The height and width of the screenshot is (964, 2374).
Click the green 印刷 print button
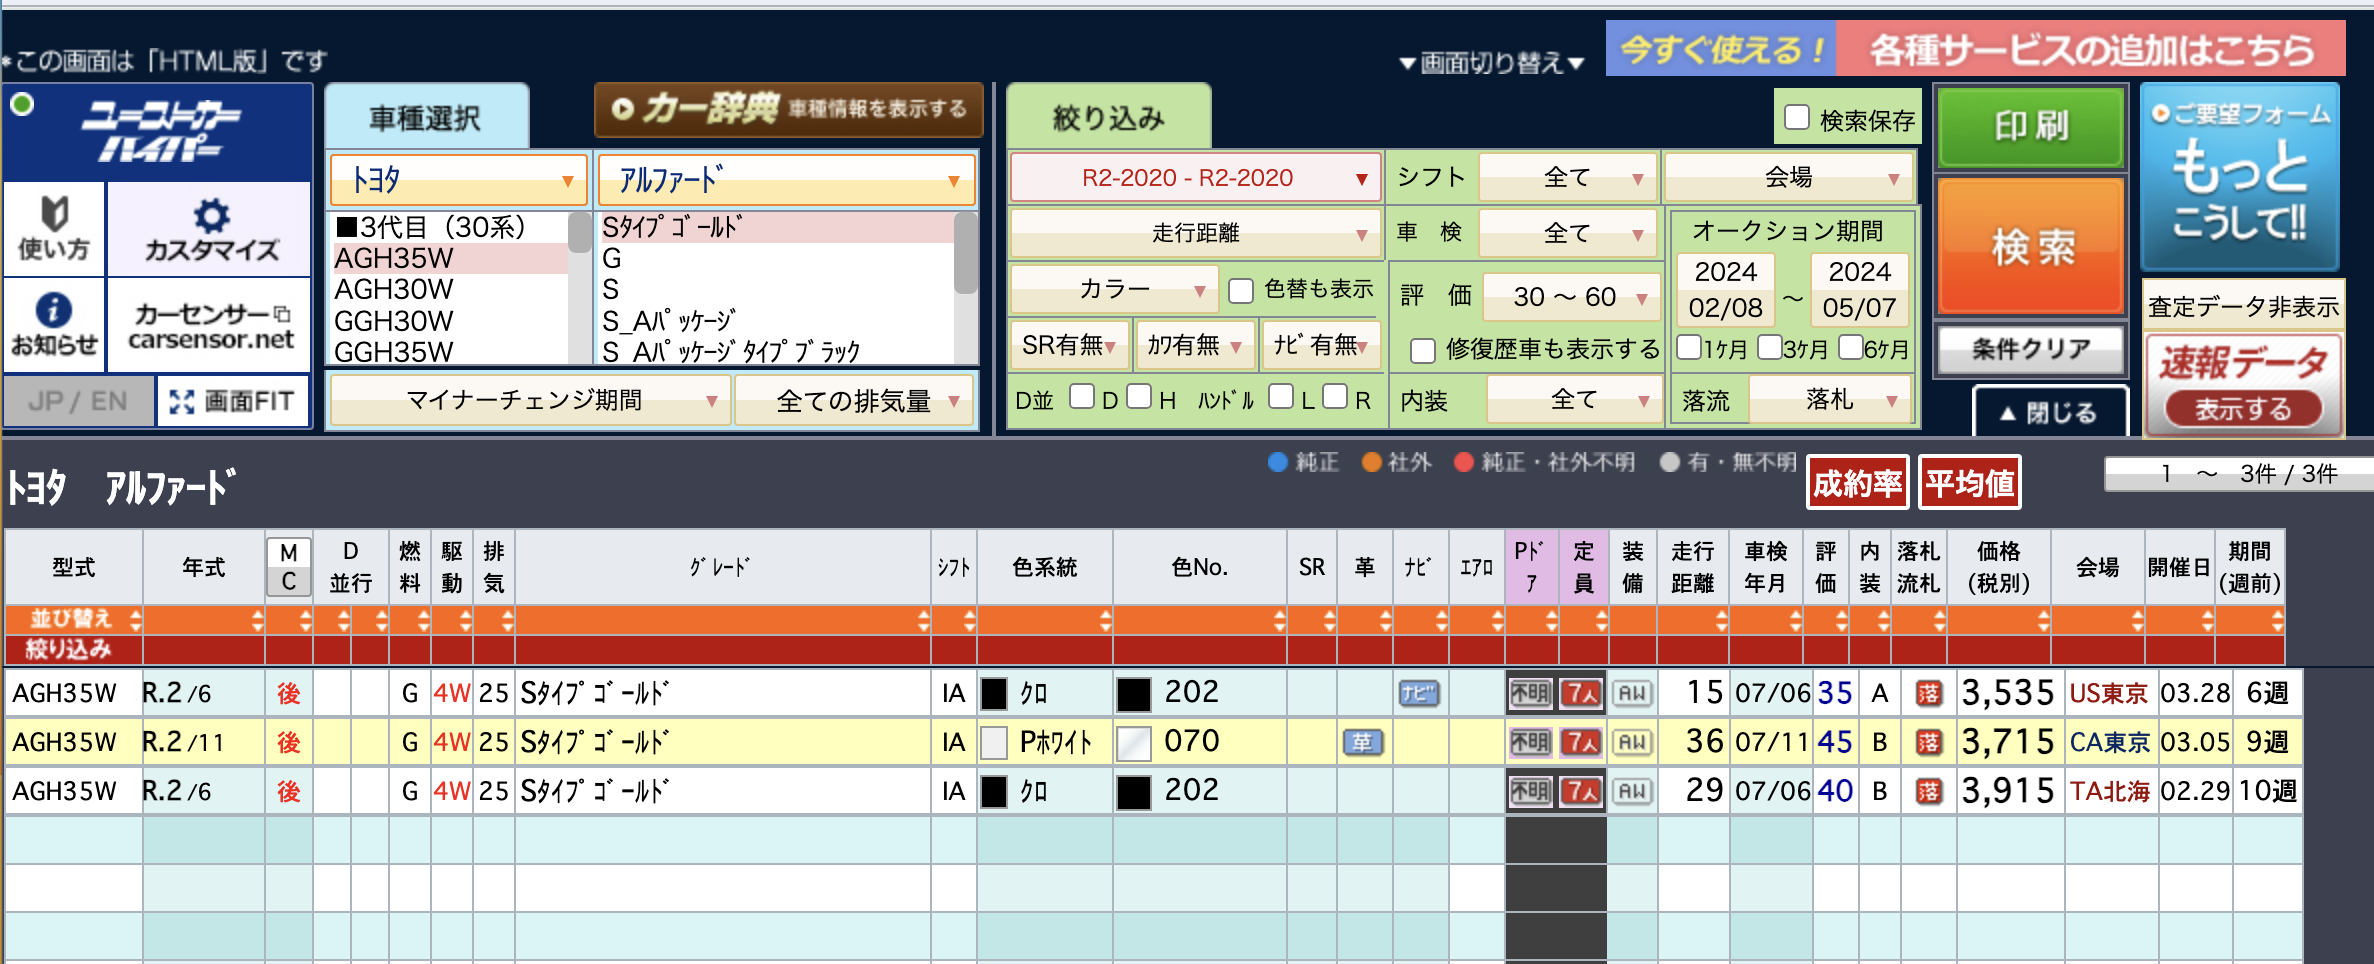pos(2030,127)
